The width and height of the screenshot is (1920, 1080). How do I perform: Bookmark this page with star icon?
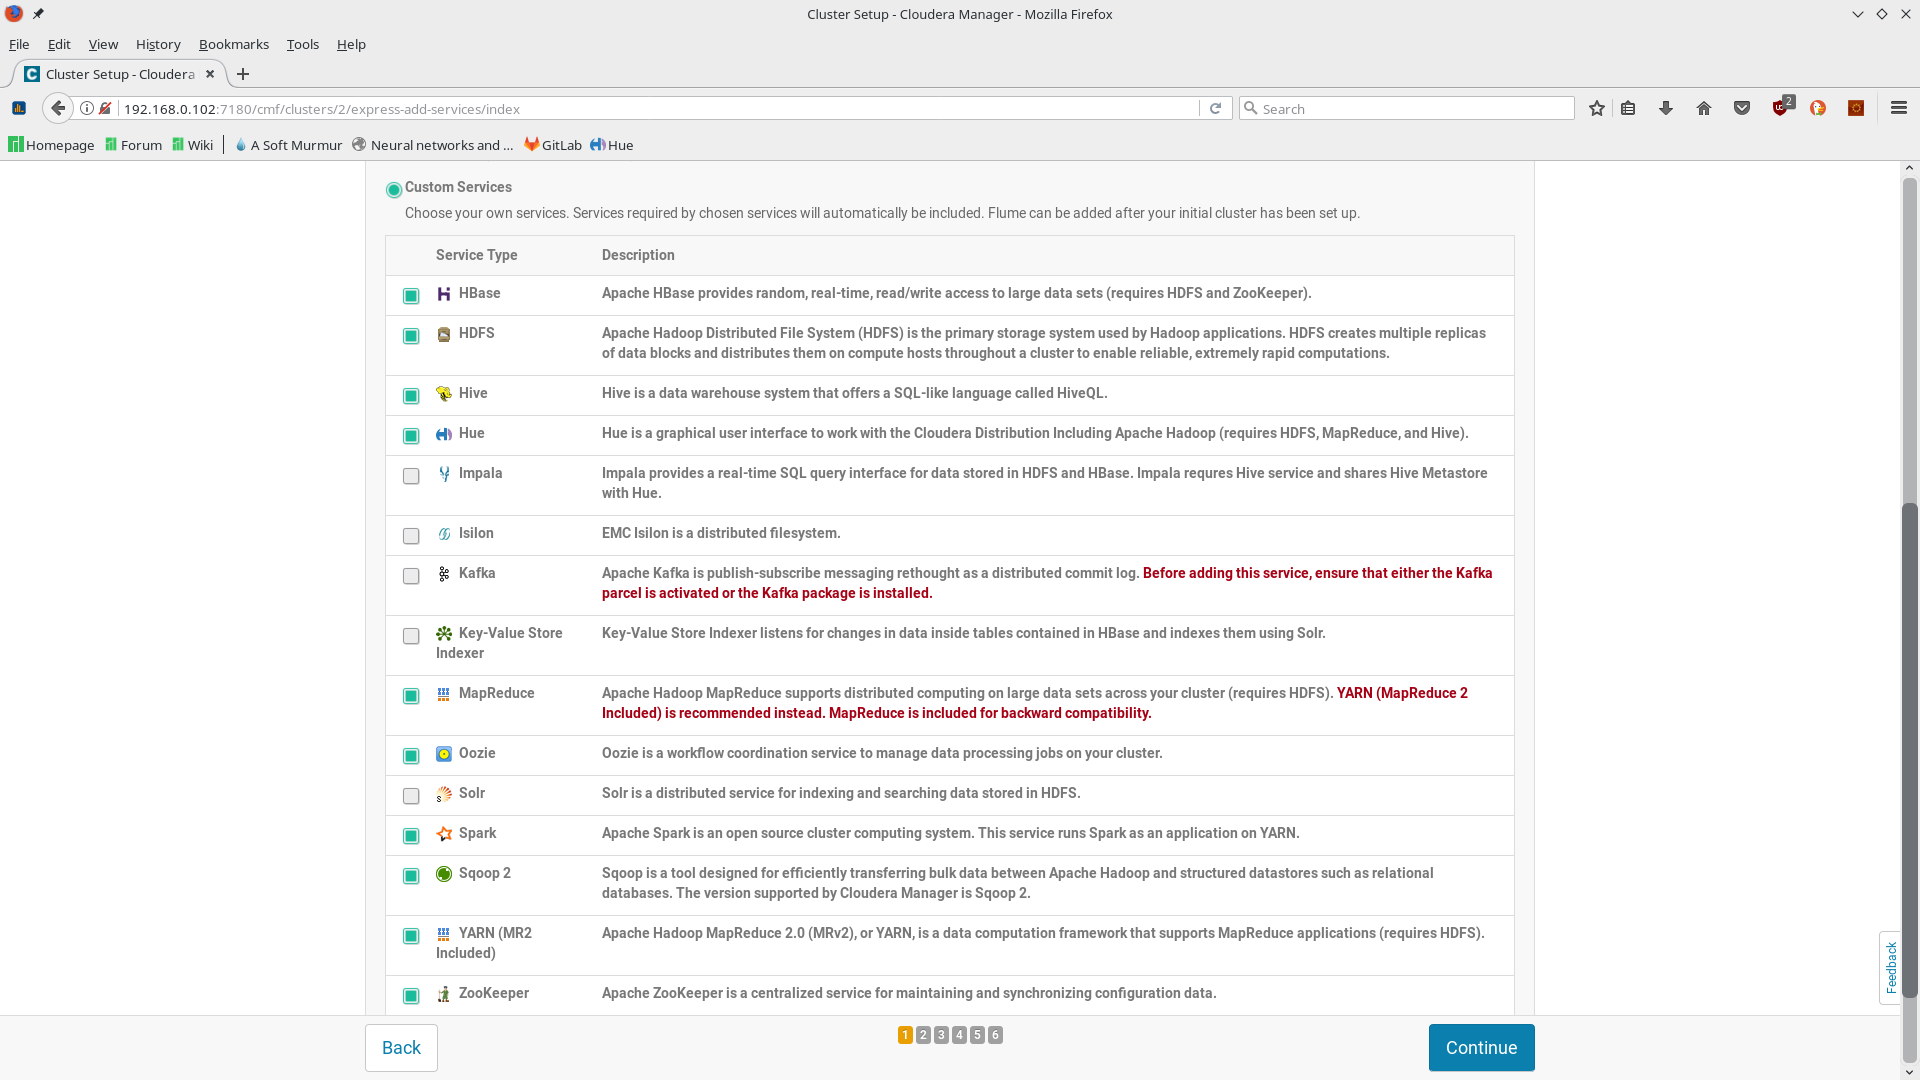coord(1597,109)
